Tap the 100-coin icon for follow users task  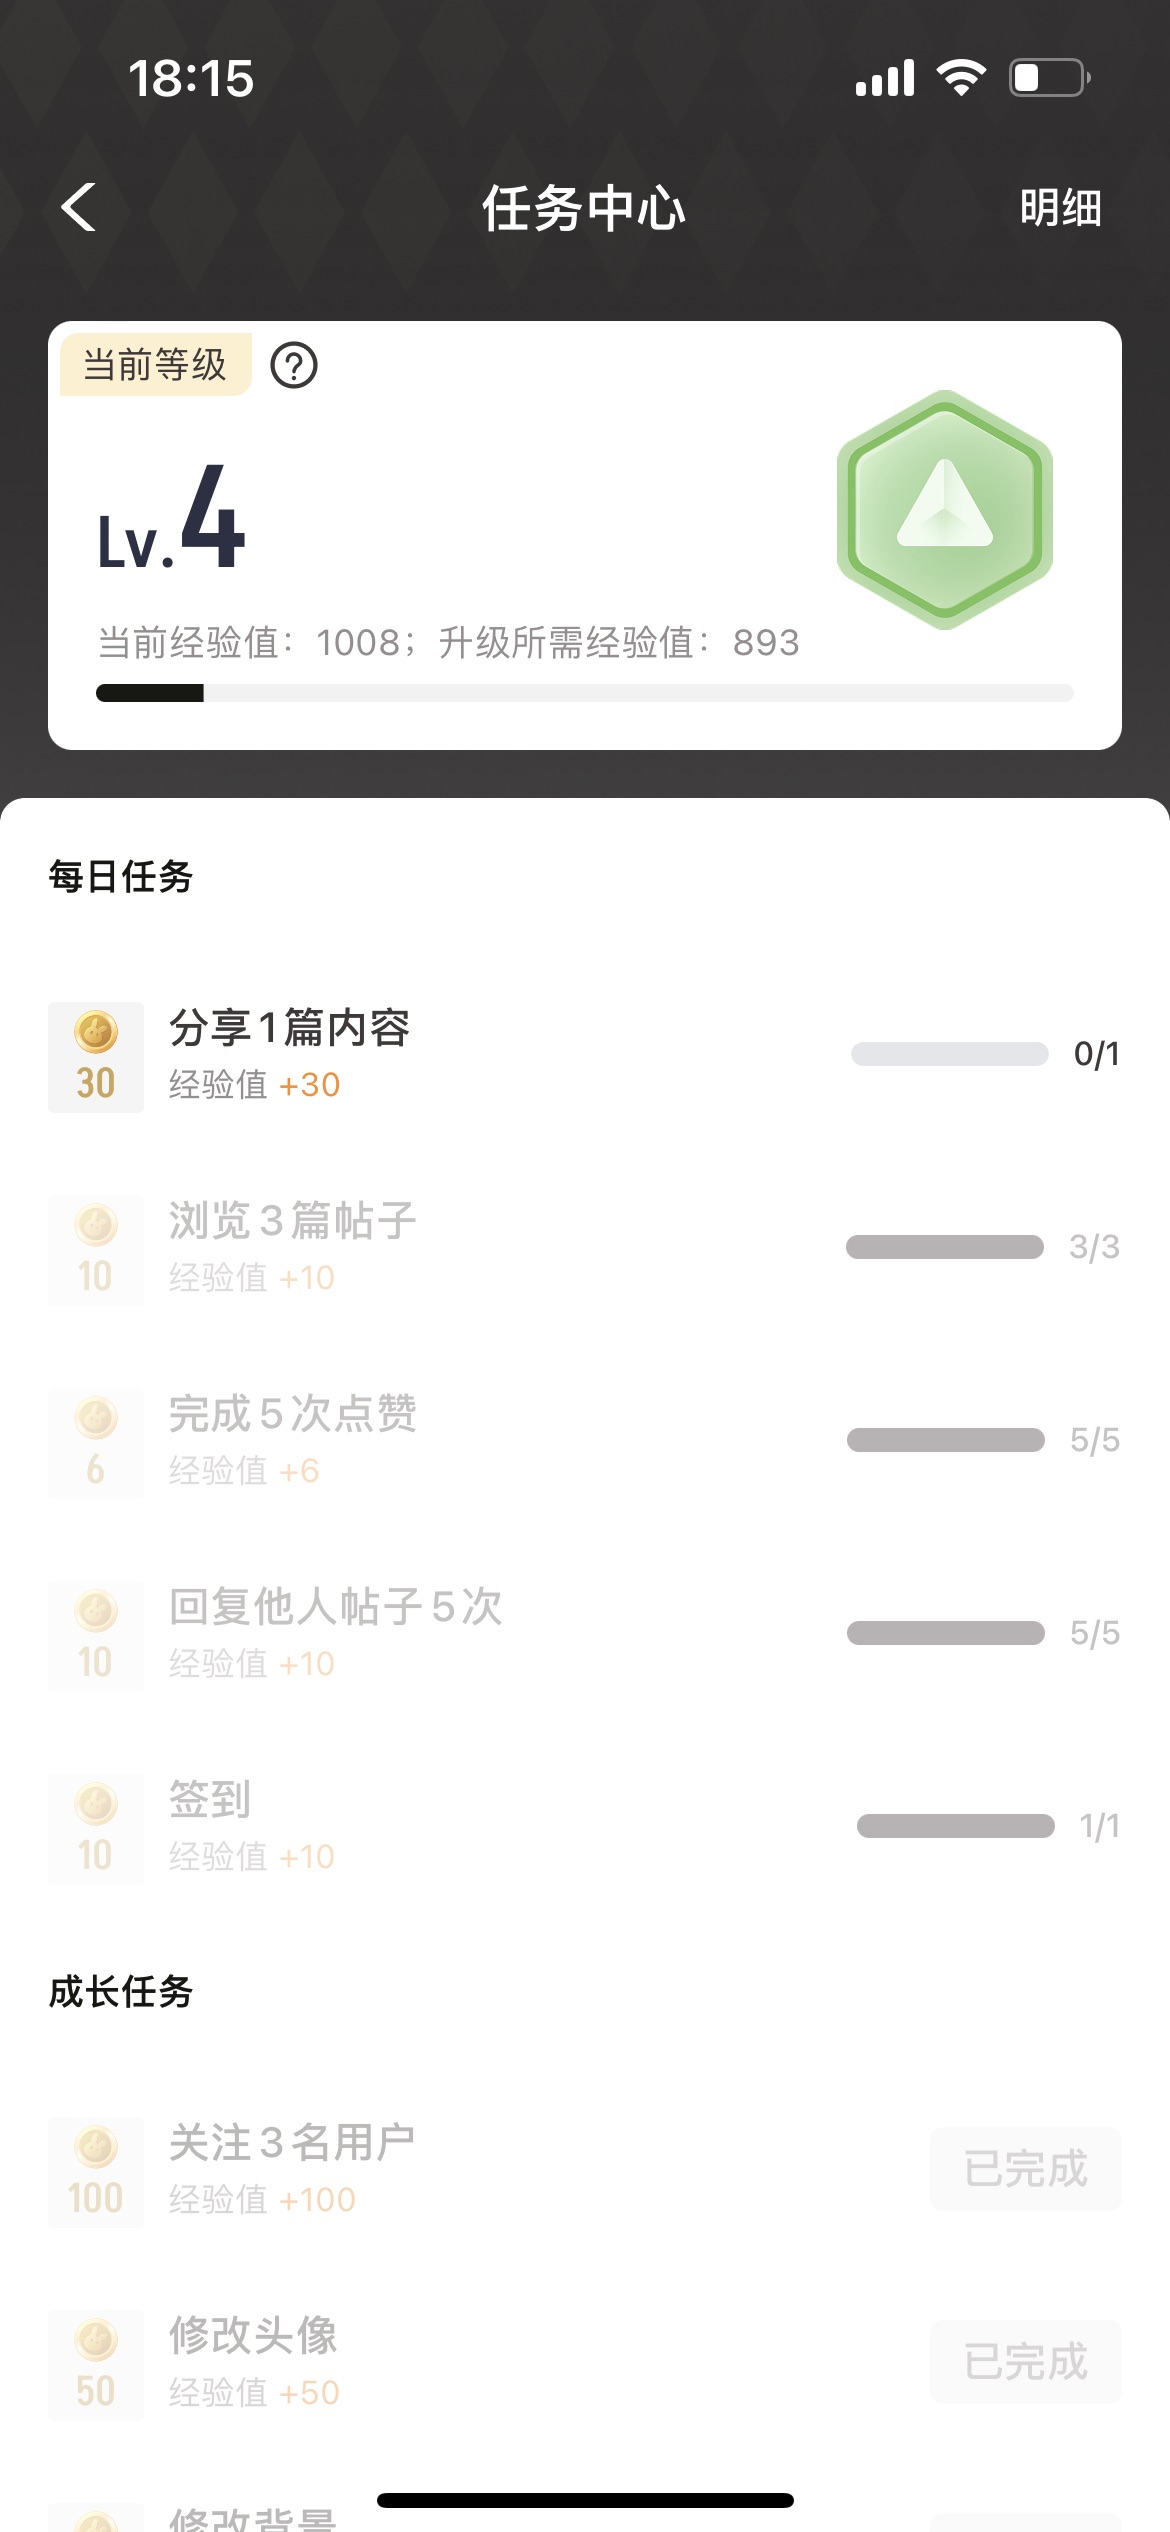point(96,2172)
